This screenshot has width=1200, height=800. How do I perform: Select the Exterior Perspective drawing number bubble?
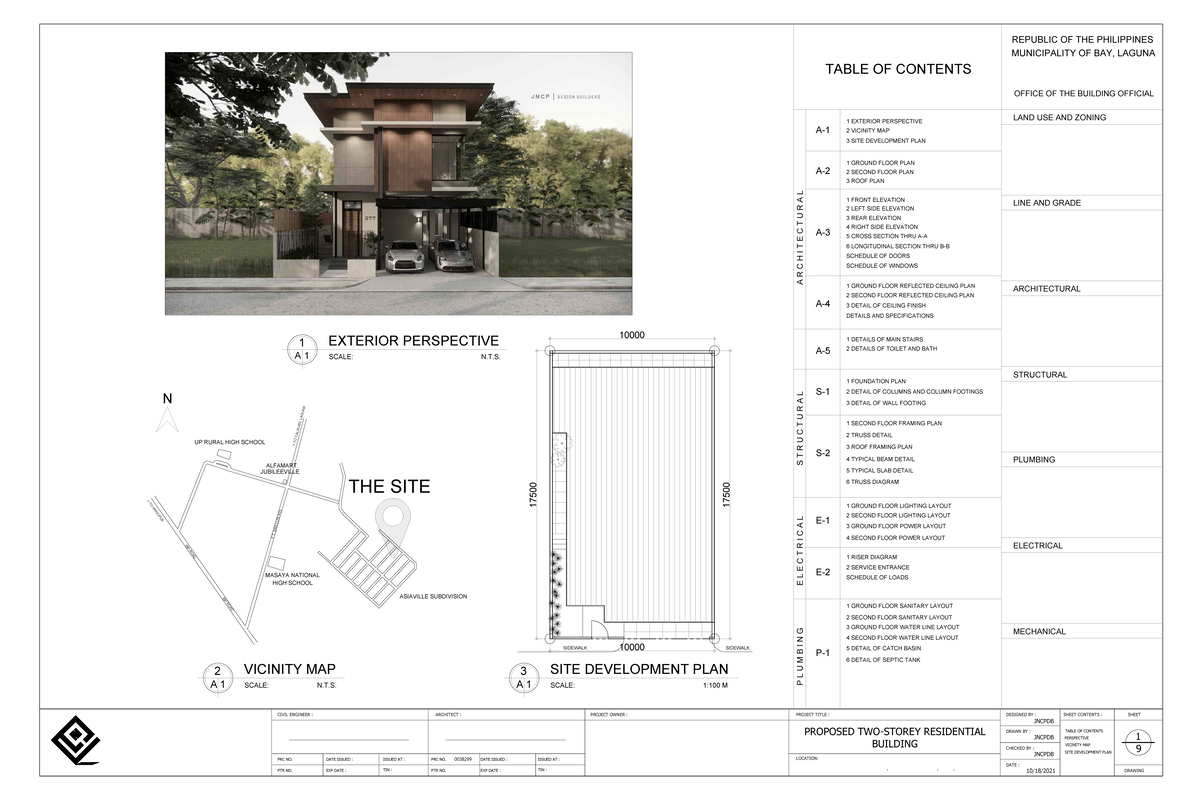coord(303,350)
